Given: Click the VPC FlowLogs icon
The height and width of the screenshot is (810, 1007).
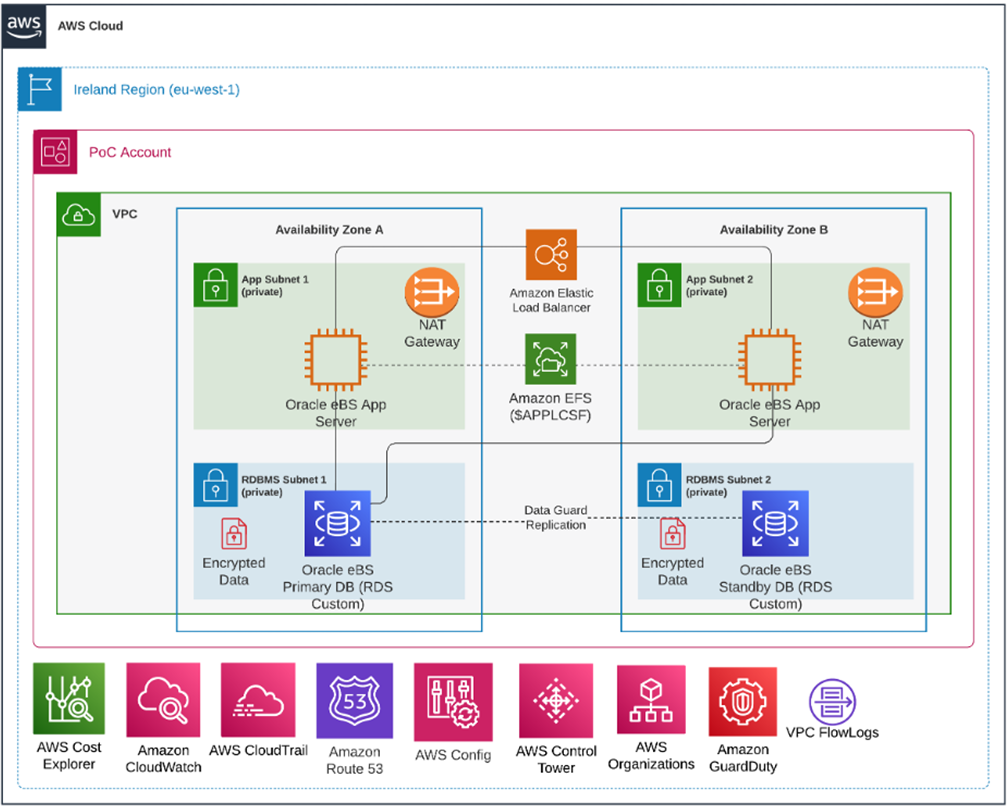Looking at the screenshot, I should click(x=832, y=701).
